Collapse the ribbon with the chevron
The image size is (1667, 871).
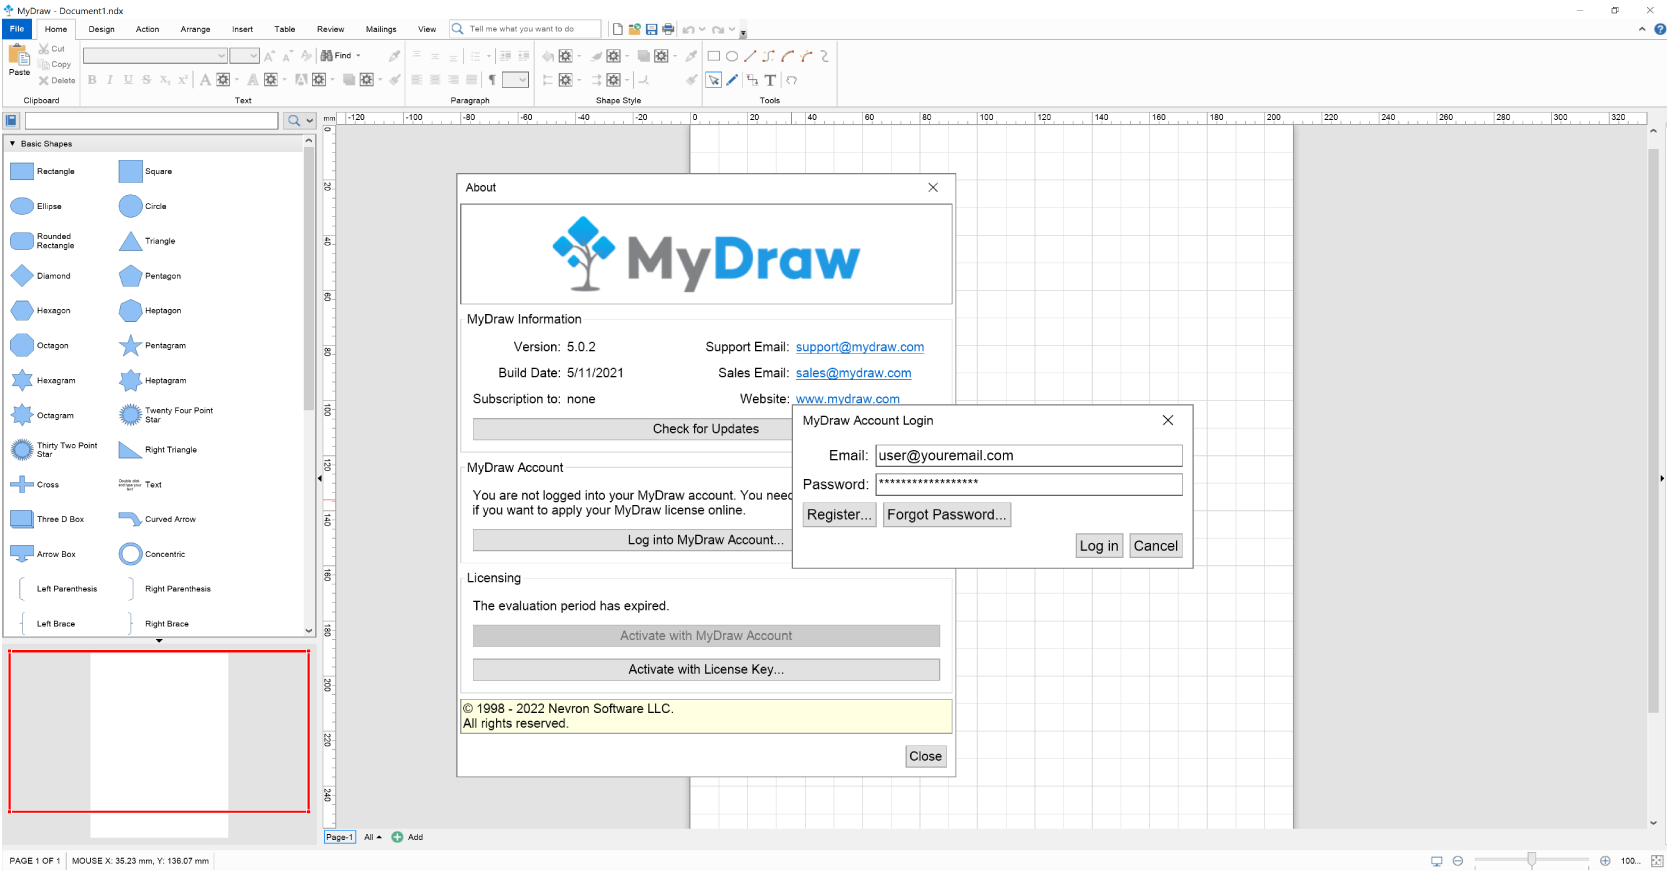tap(1642, 29)
